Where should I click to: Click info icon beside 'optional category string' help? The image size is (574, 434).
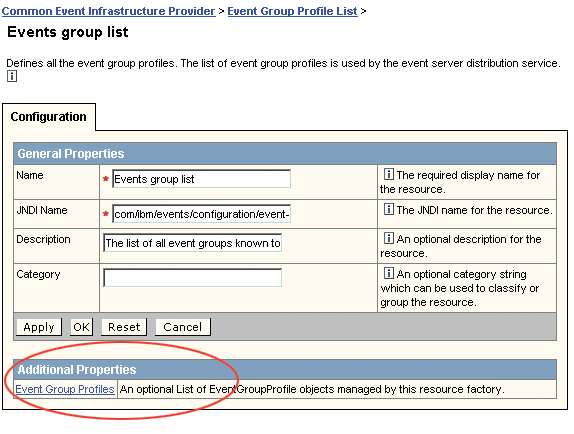tap(388, 273)
